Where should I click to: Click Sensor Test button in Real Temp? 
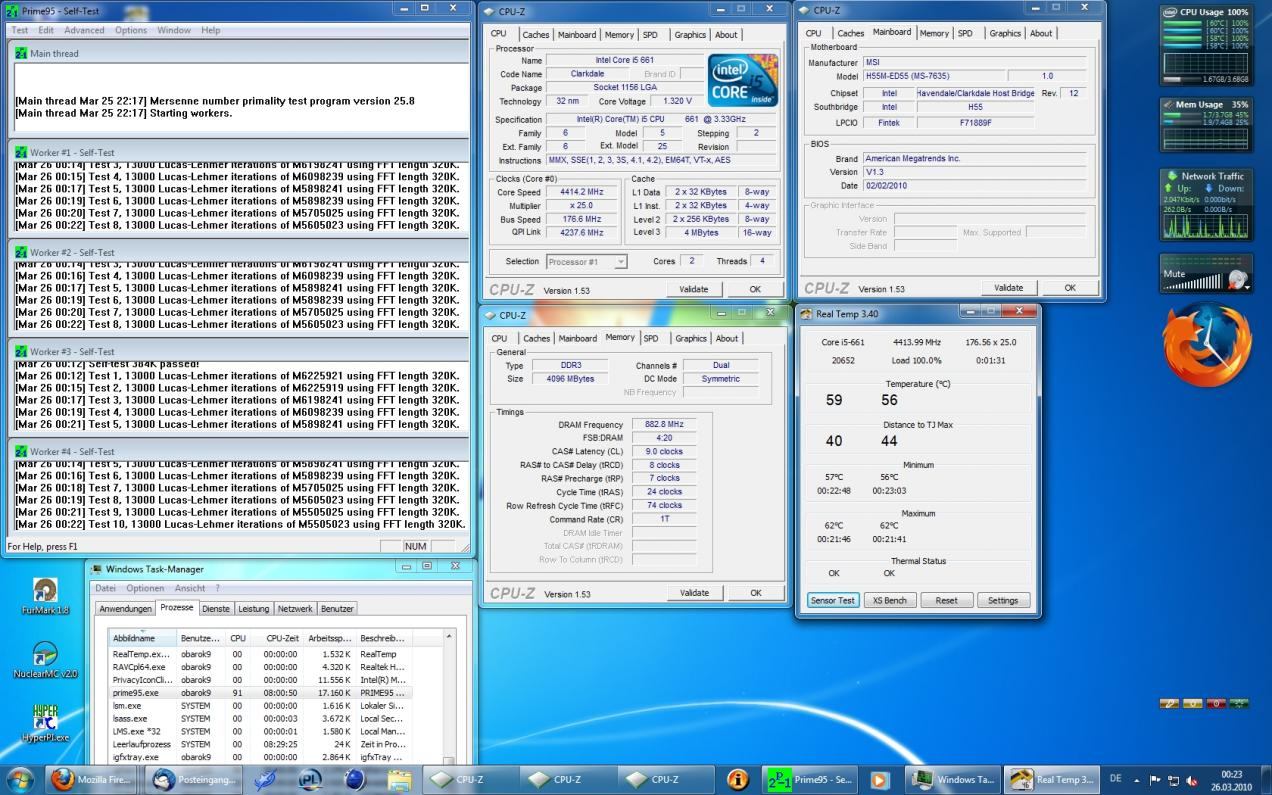pyautogui.click(x=832, y=600)
